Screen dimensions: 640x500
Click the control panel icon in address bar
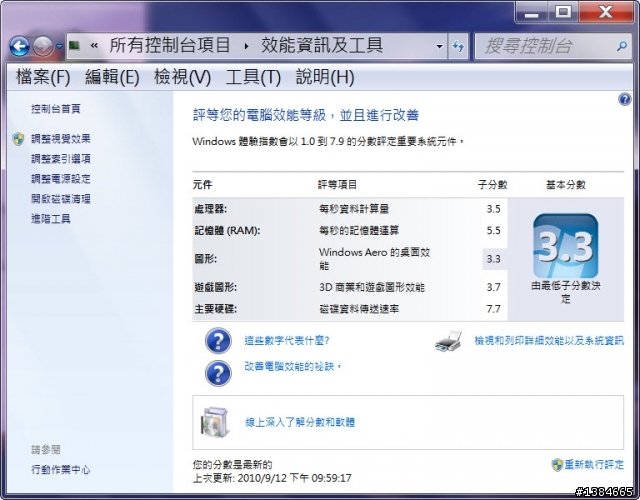point(74,46)
